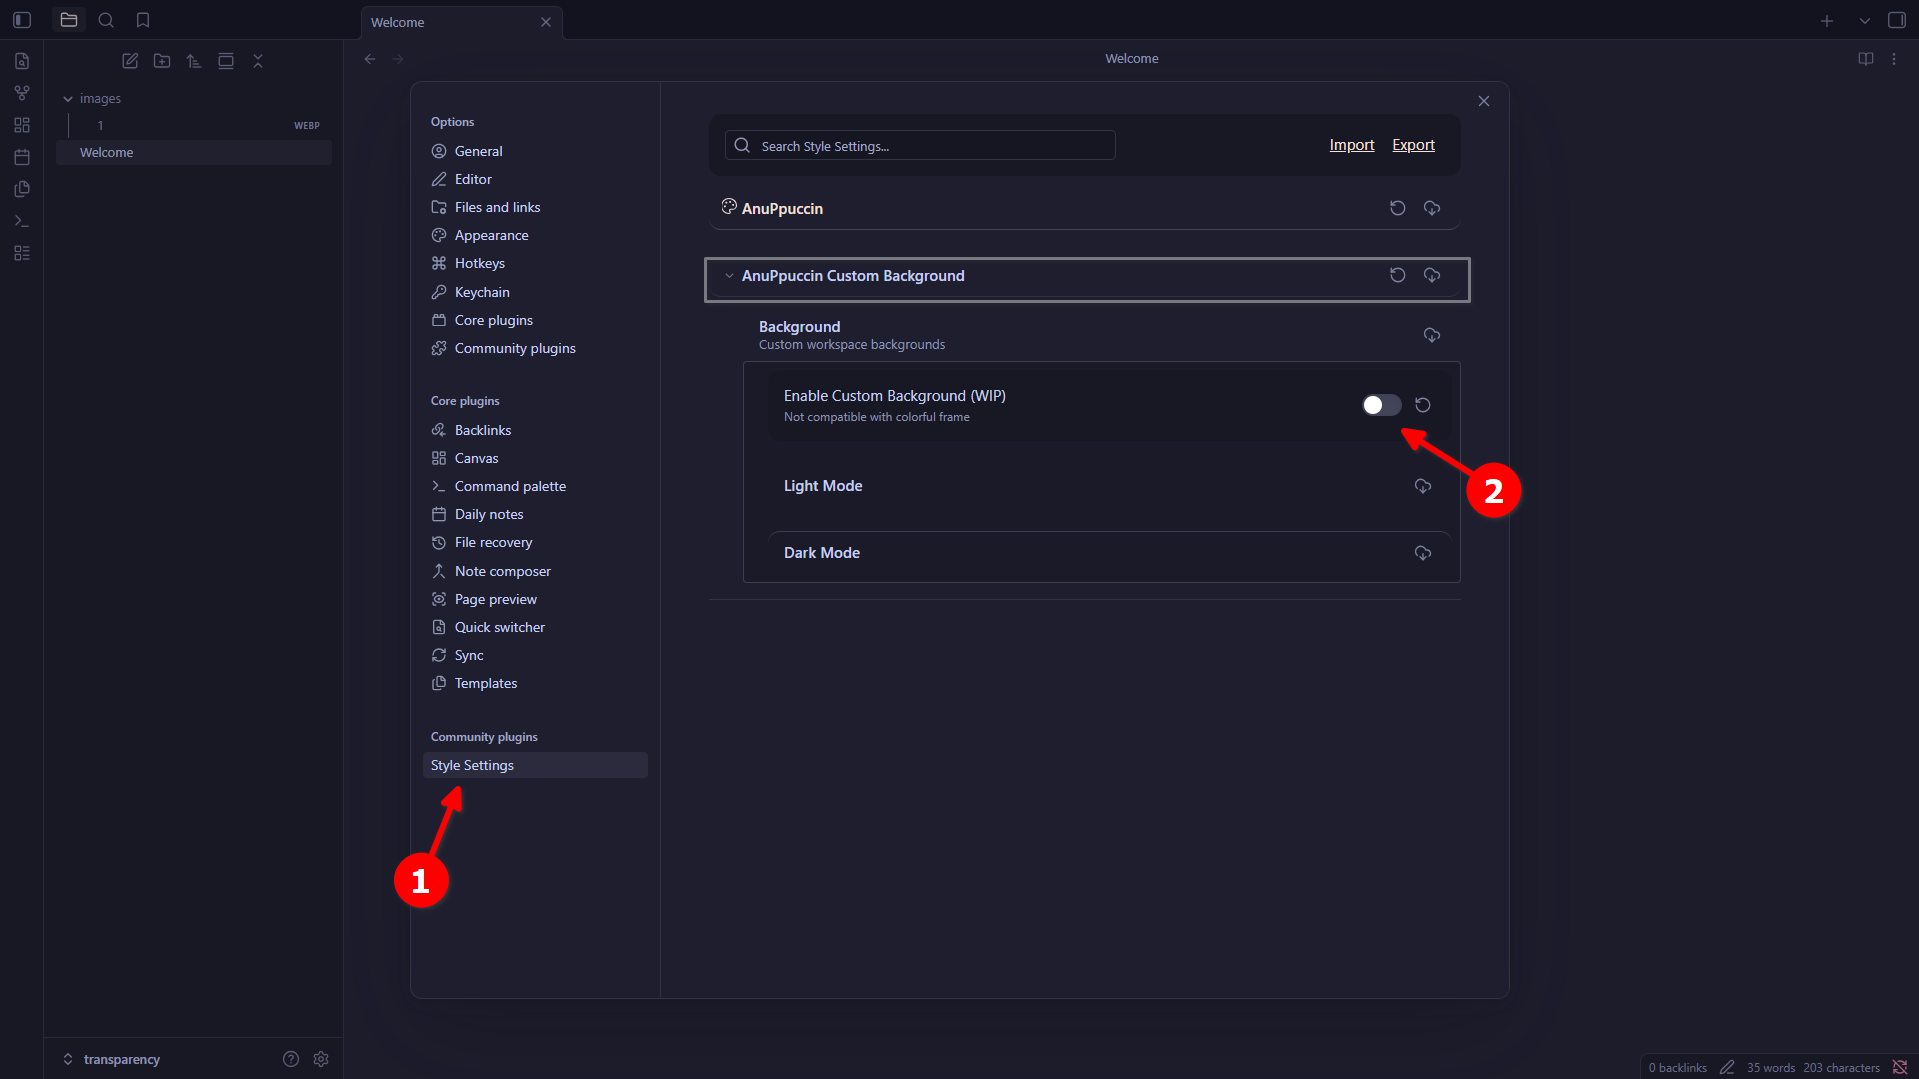The height and width of the screenshot is (1079, 1919).
Task: Open bookmarks pane tab
Action: point(143,20)
